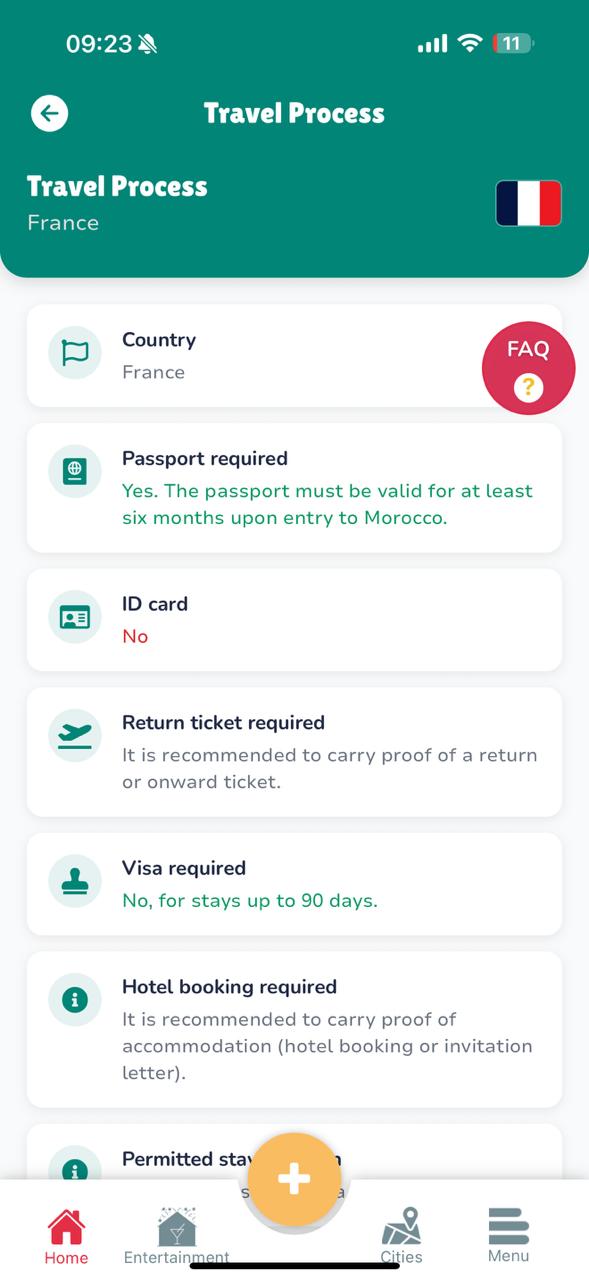The height and width of the screenshot is (1280, 589).
Task: Open the FAQ help bubble
Action: [x=528, y=350]
